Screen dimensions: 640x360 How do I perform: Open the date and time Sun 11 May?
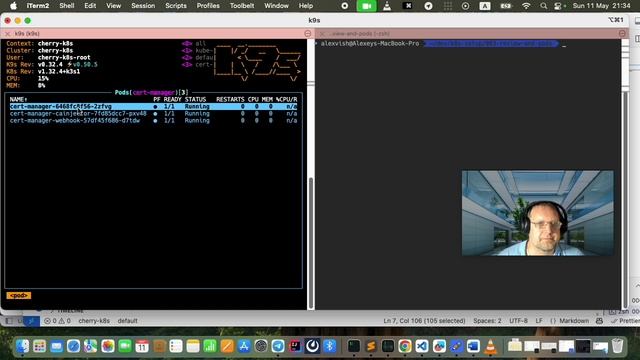point(601,6)
